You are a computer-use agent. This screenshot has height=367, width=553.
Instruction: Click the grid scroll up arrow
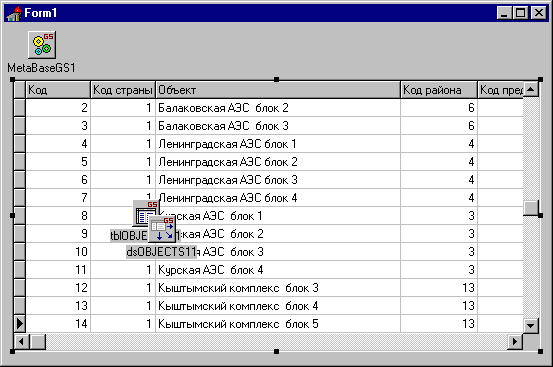(x=531, y=89)
